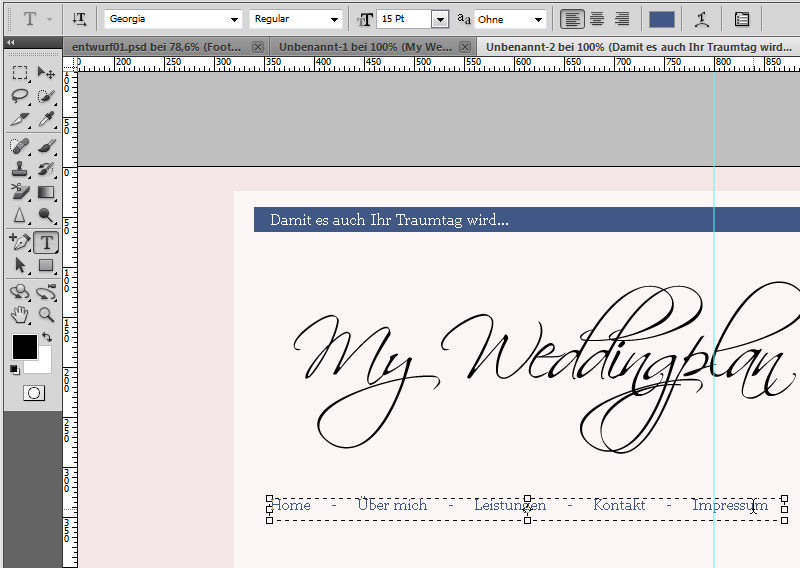Open the 15 Pt font size dropdown
This screenshot has height=568, width=800.
439,19
